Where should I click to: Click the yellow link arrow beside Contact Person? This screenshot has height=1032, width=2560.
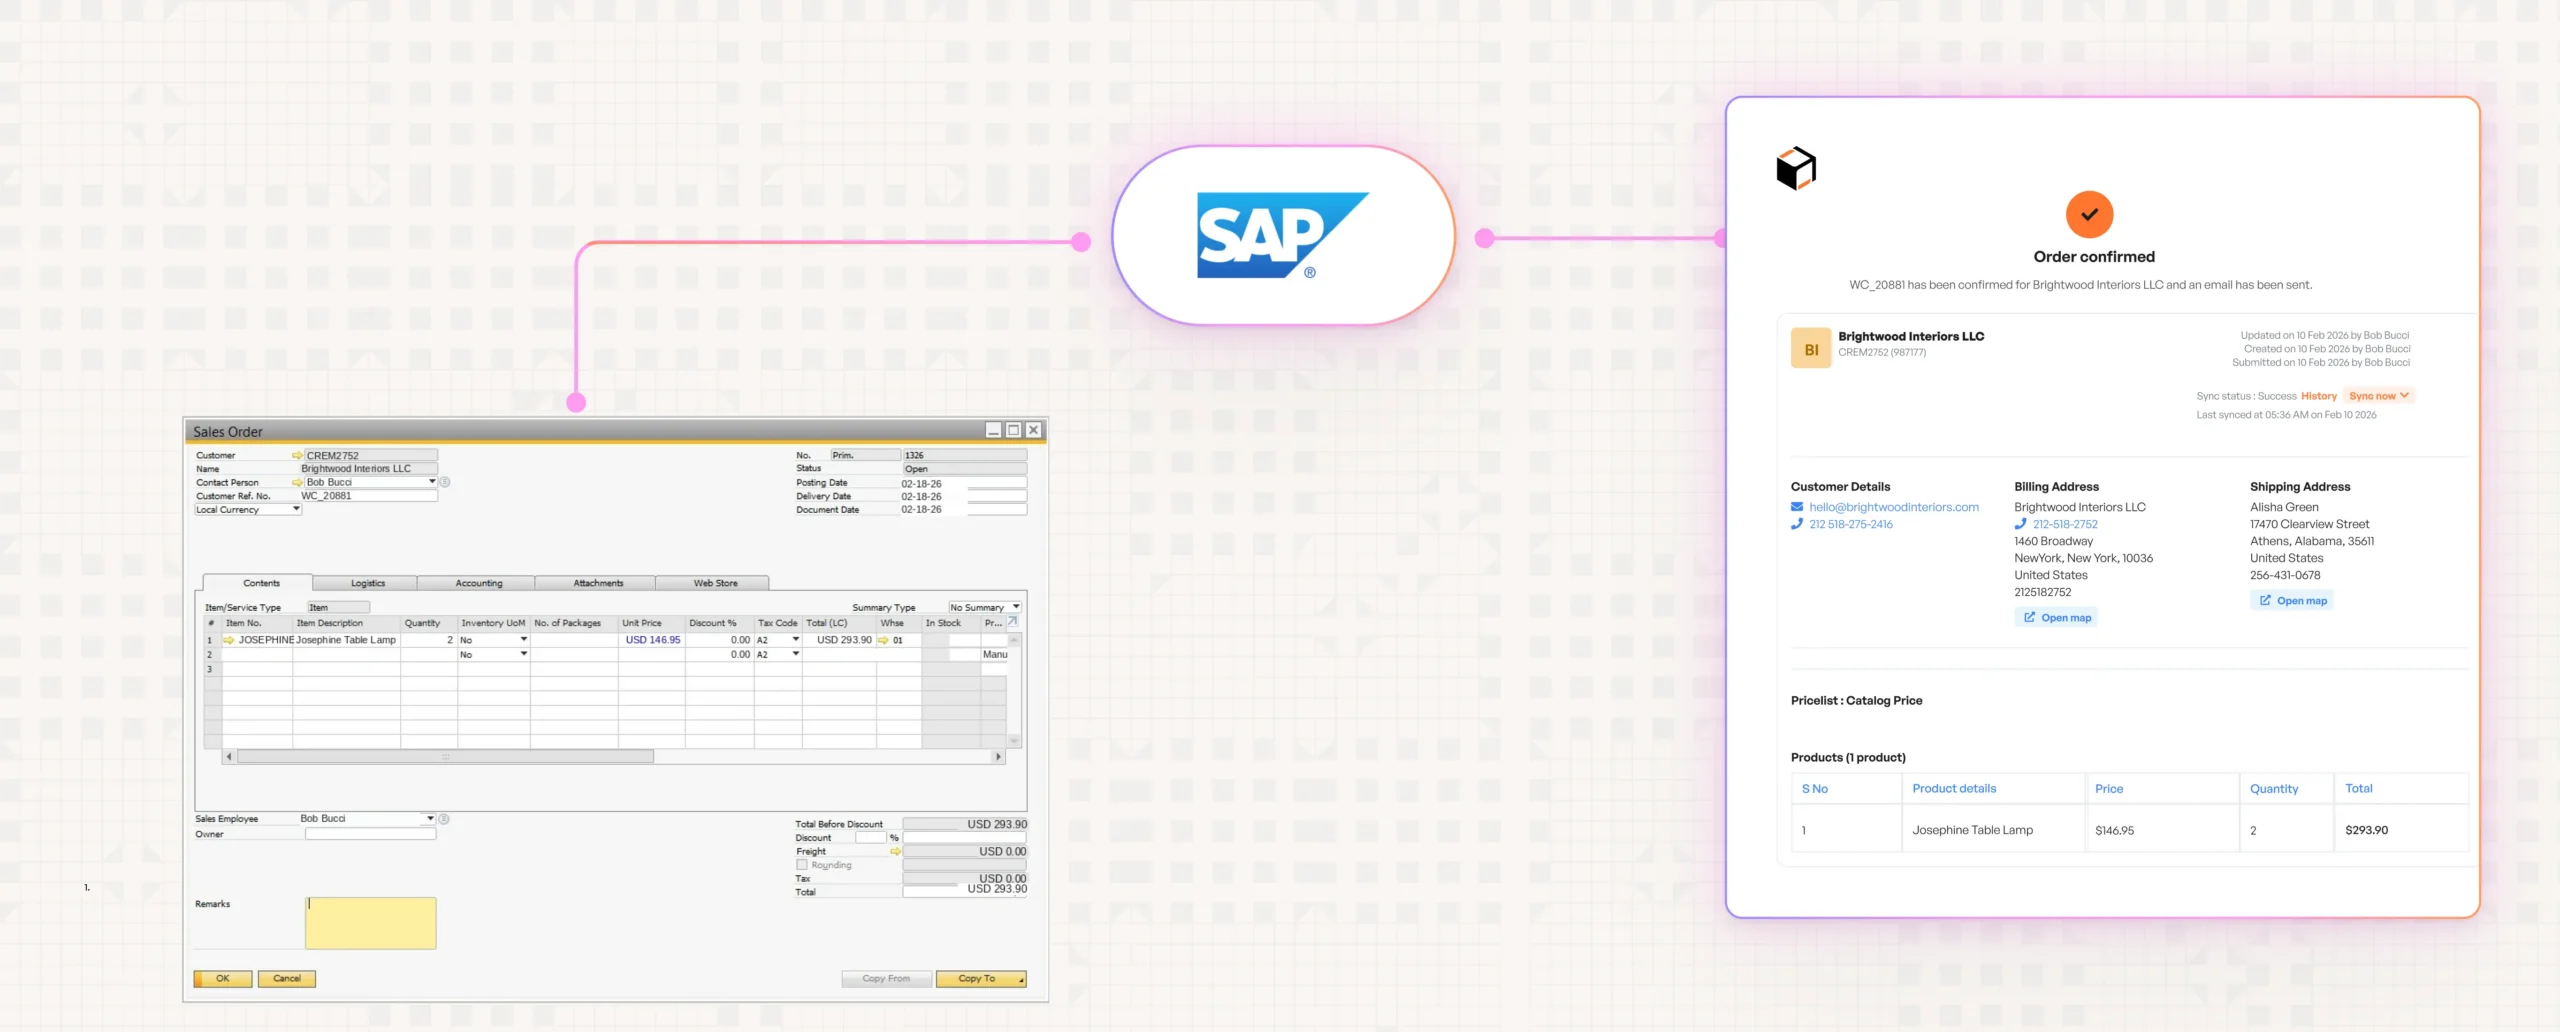[297, 482]
